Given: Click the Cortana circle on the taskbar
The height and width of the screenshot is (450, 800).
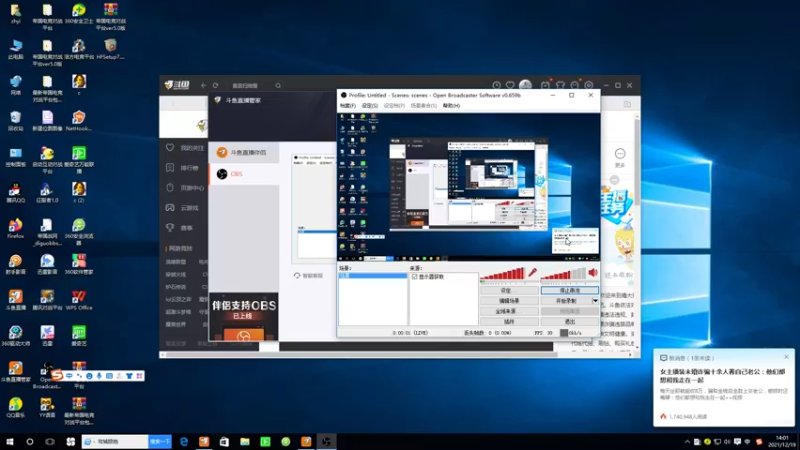Looking at the screenshot, I should click(x=30, y=442).
